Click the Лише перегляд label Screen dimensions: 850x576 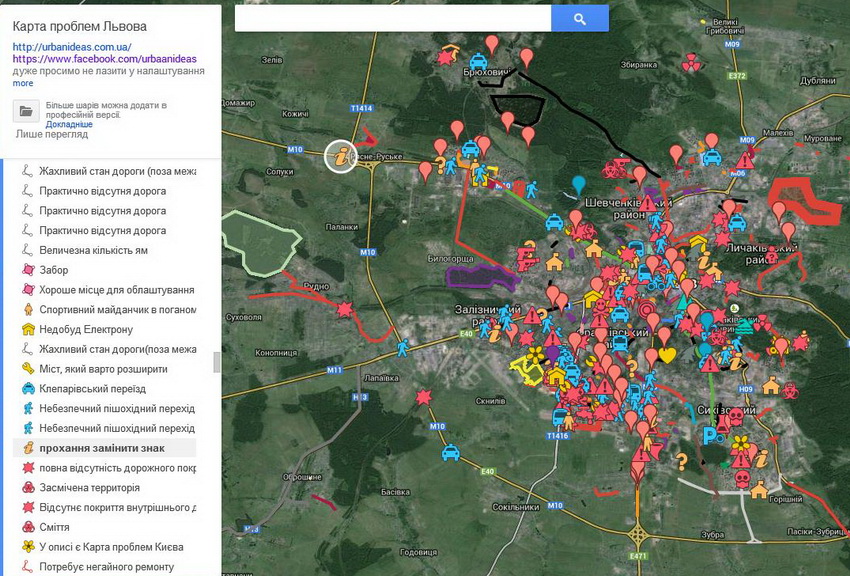(51, 134)
